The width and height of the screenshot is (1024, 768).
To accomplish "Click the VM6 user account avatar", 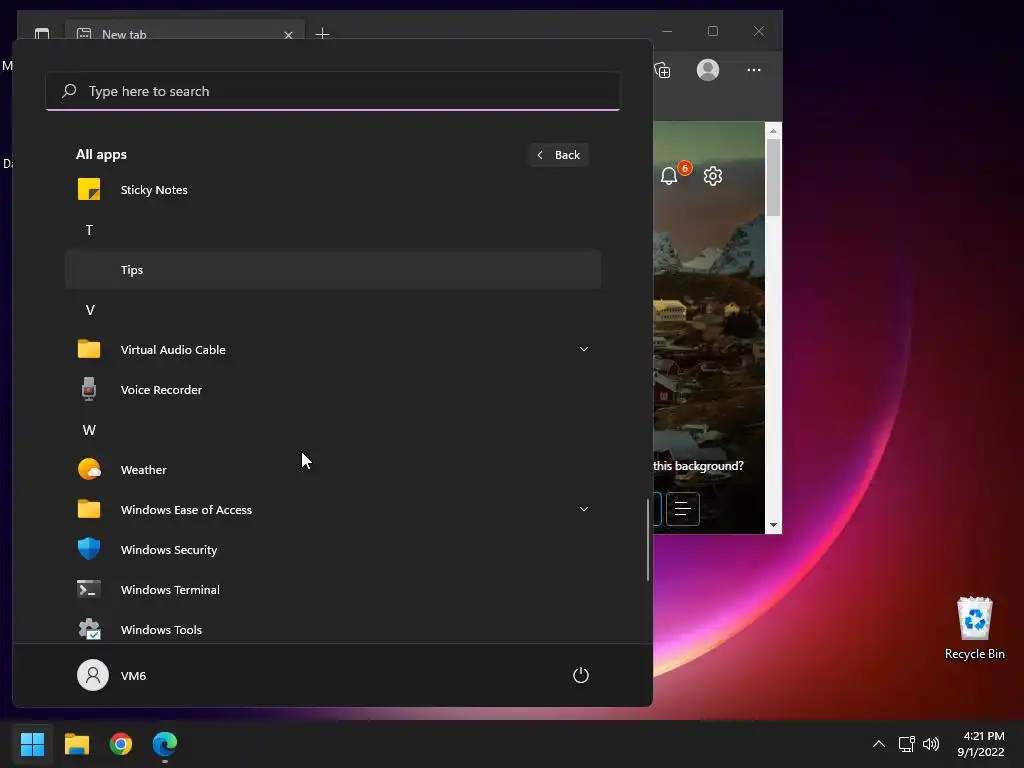I will point(93,675).
